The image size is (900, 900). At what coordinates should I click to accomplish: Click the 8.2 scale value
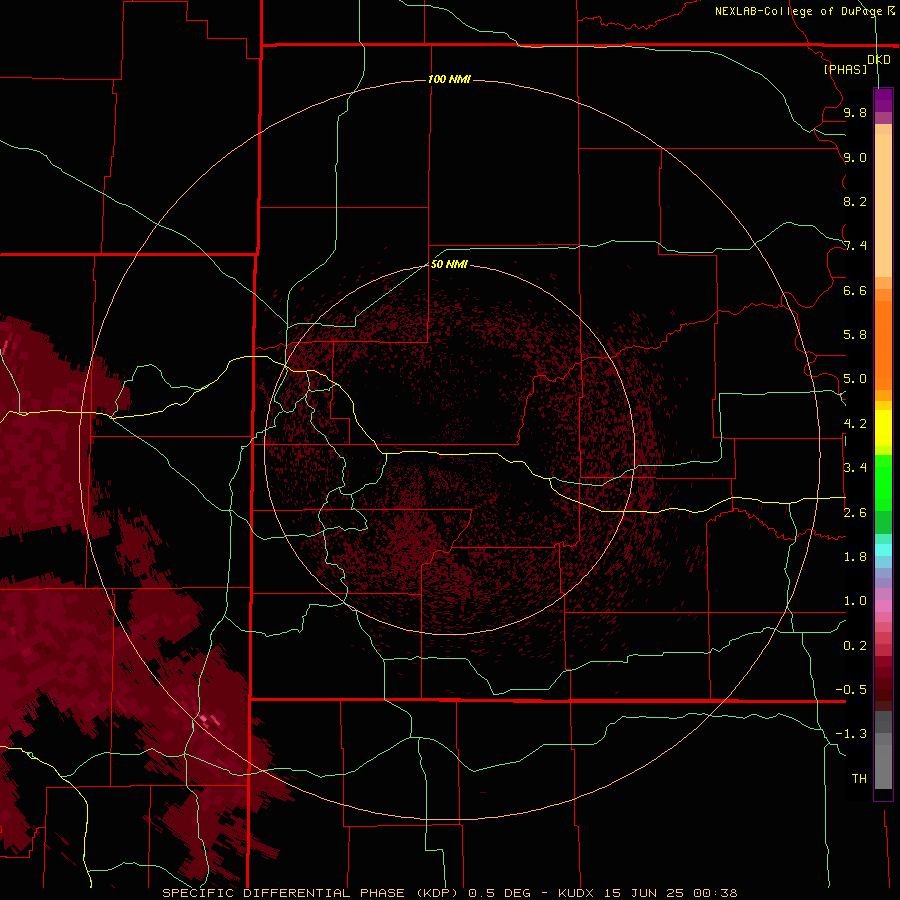855,201
